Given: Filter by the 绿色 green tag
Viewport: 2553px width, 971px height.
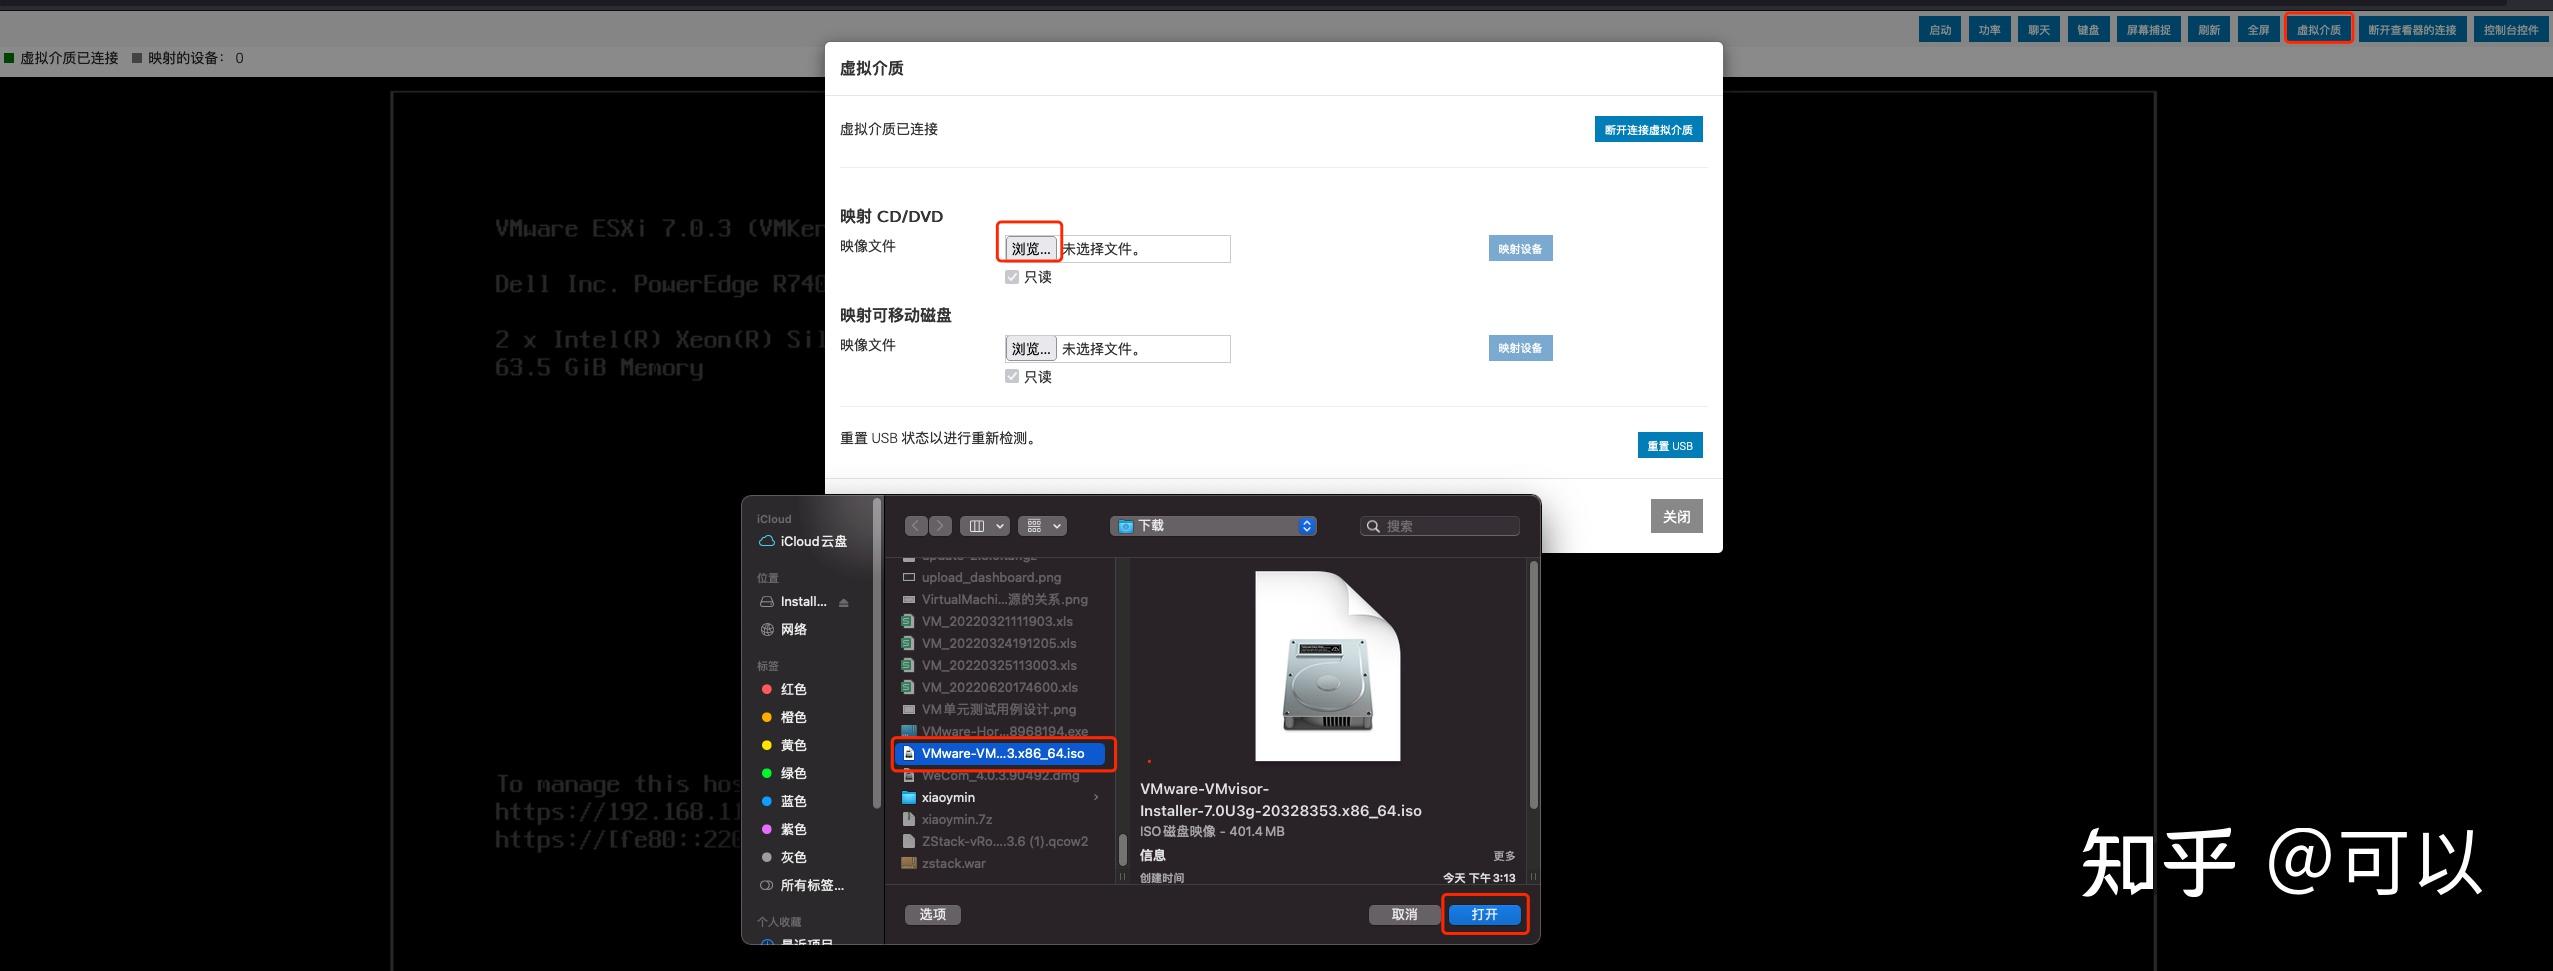Looking at the screenshot, I should 784,774.
